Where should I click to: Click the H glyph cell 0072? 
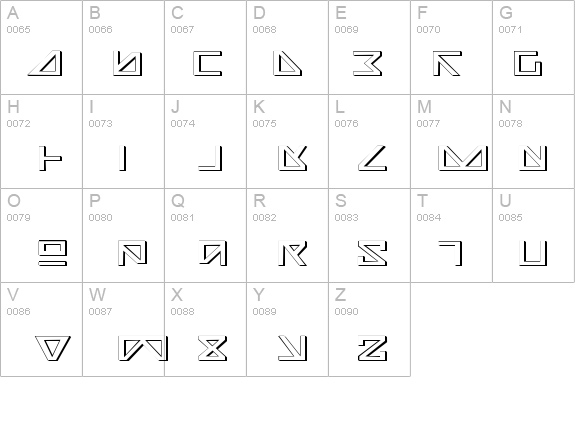[x=41, y=142]
